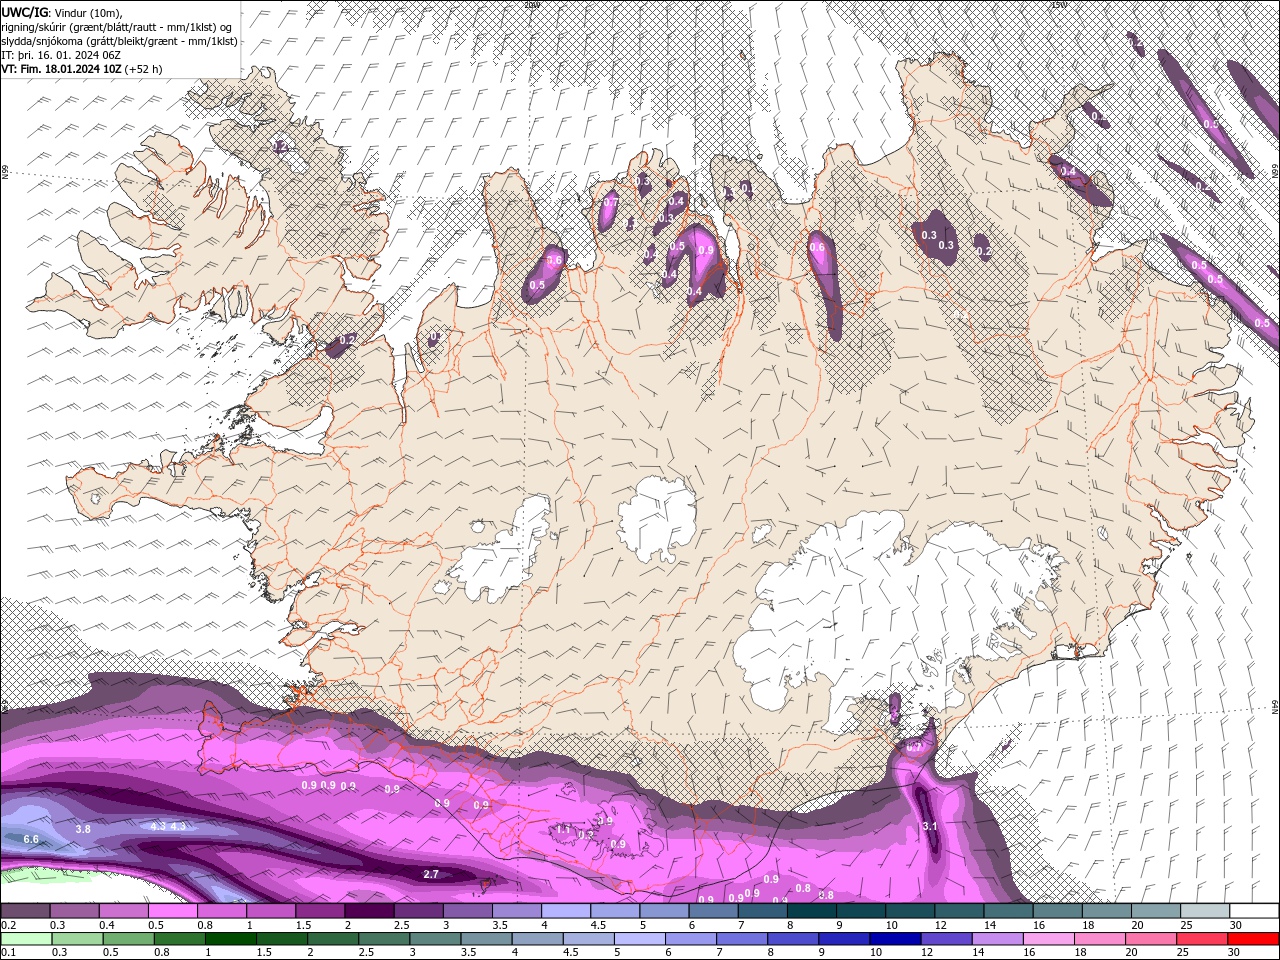Pick the 0.1 mm pale green rain legend swatch

pos(25,939)
